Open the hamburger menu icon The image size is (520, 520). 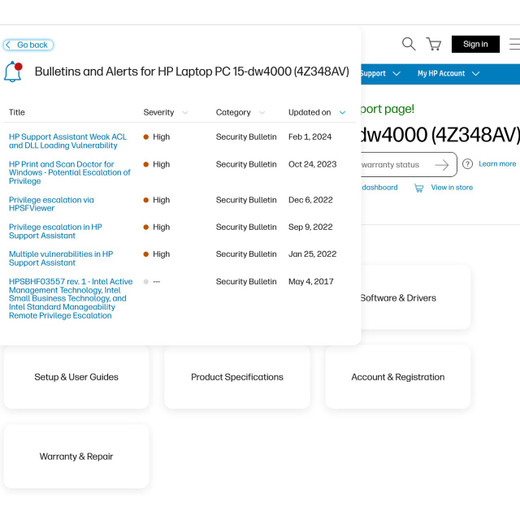(x=514, y=44)
